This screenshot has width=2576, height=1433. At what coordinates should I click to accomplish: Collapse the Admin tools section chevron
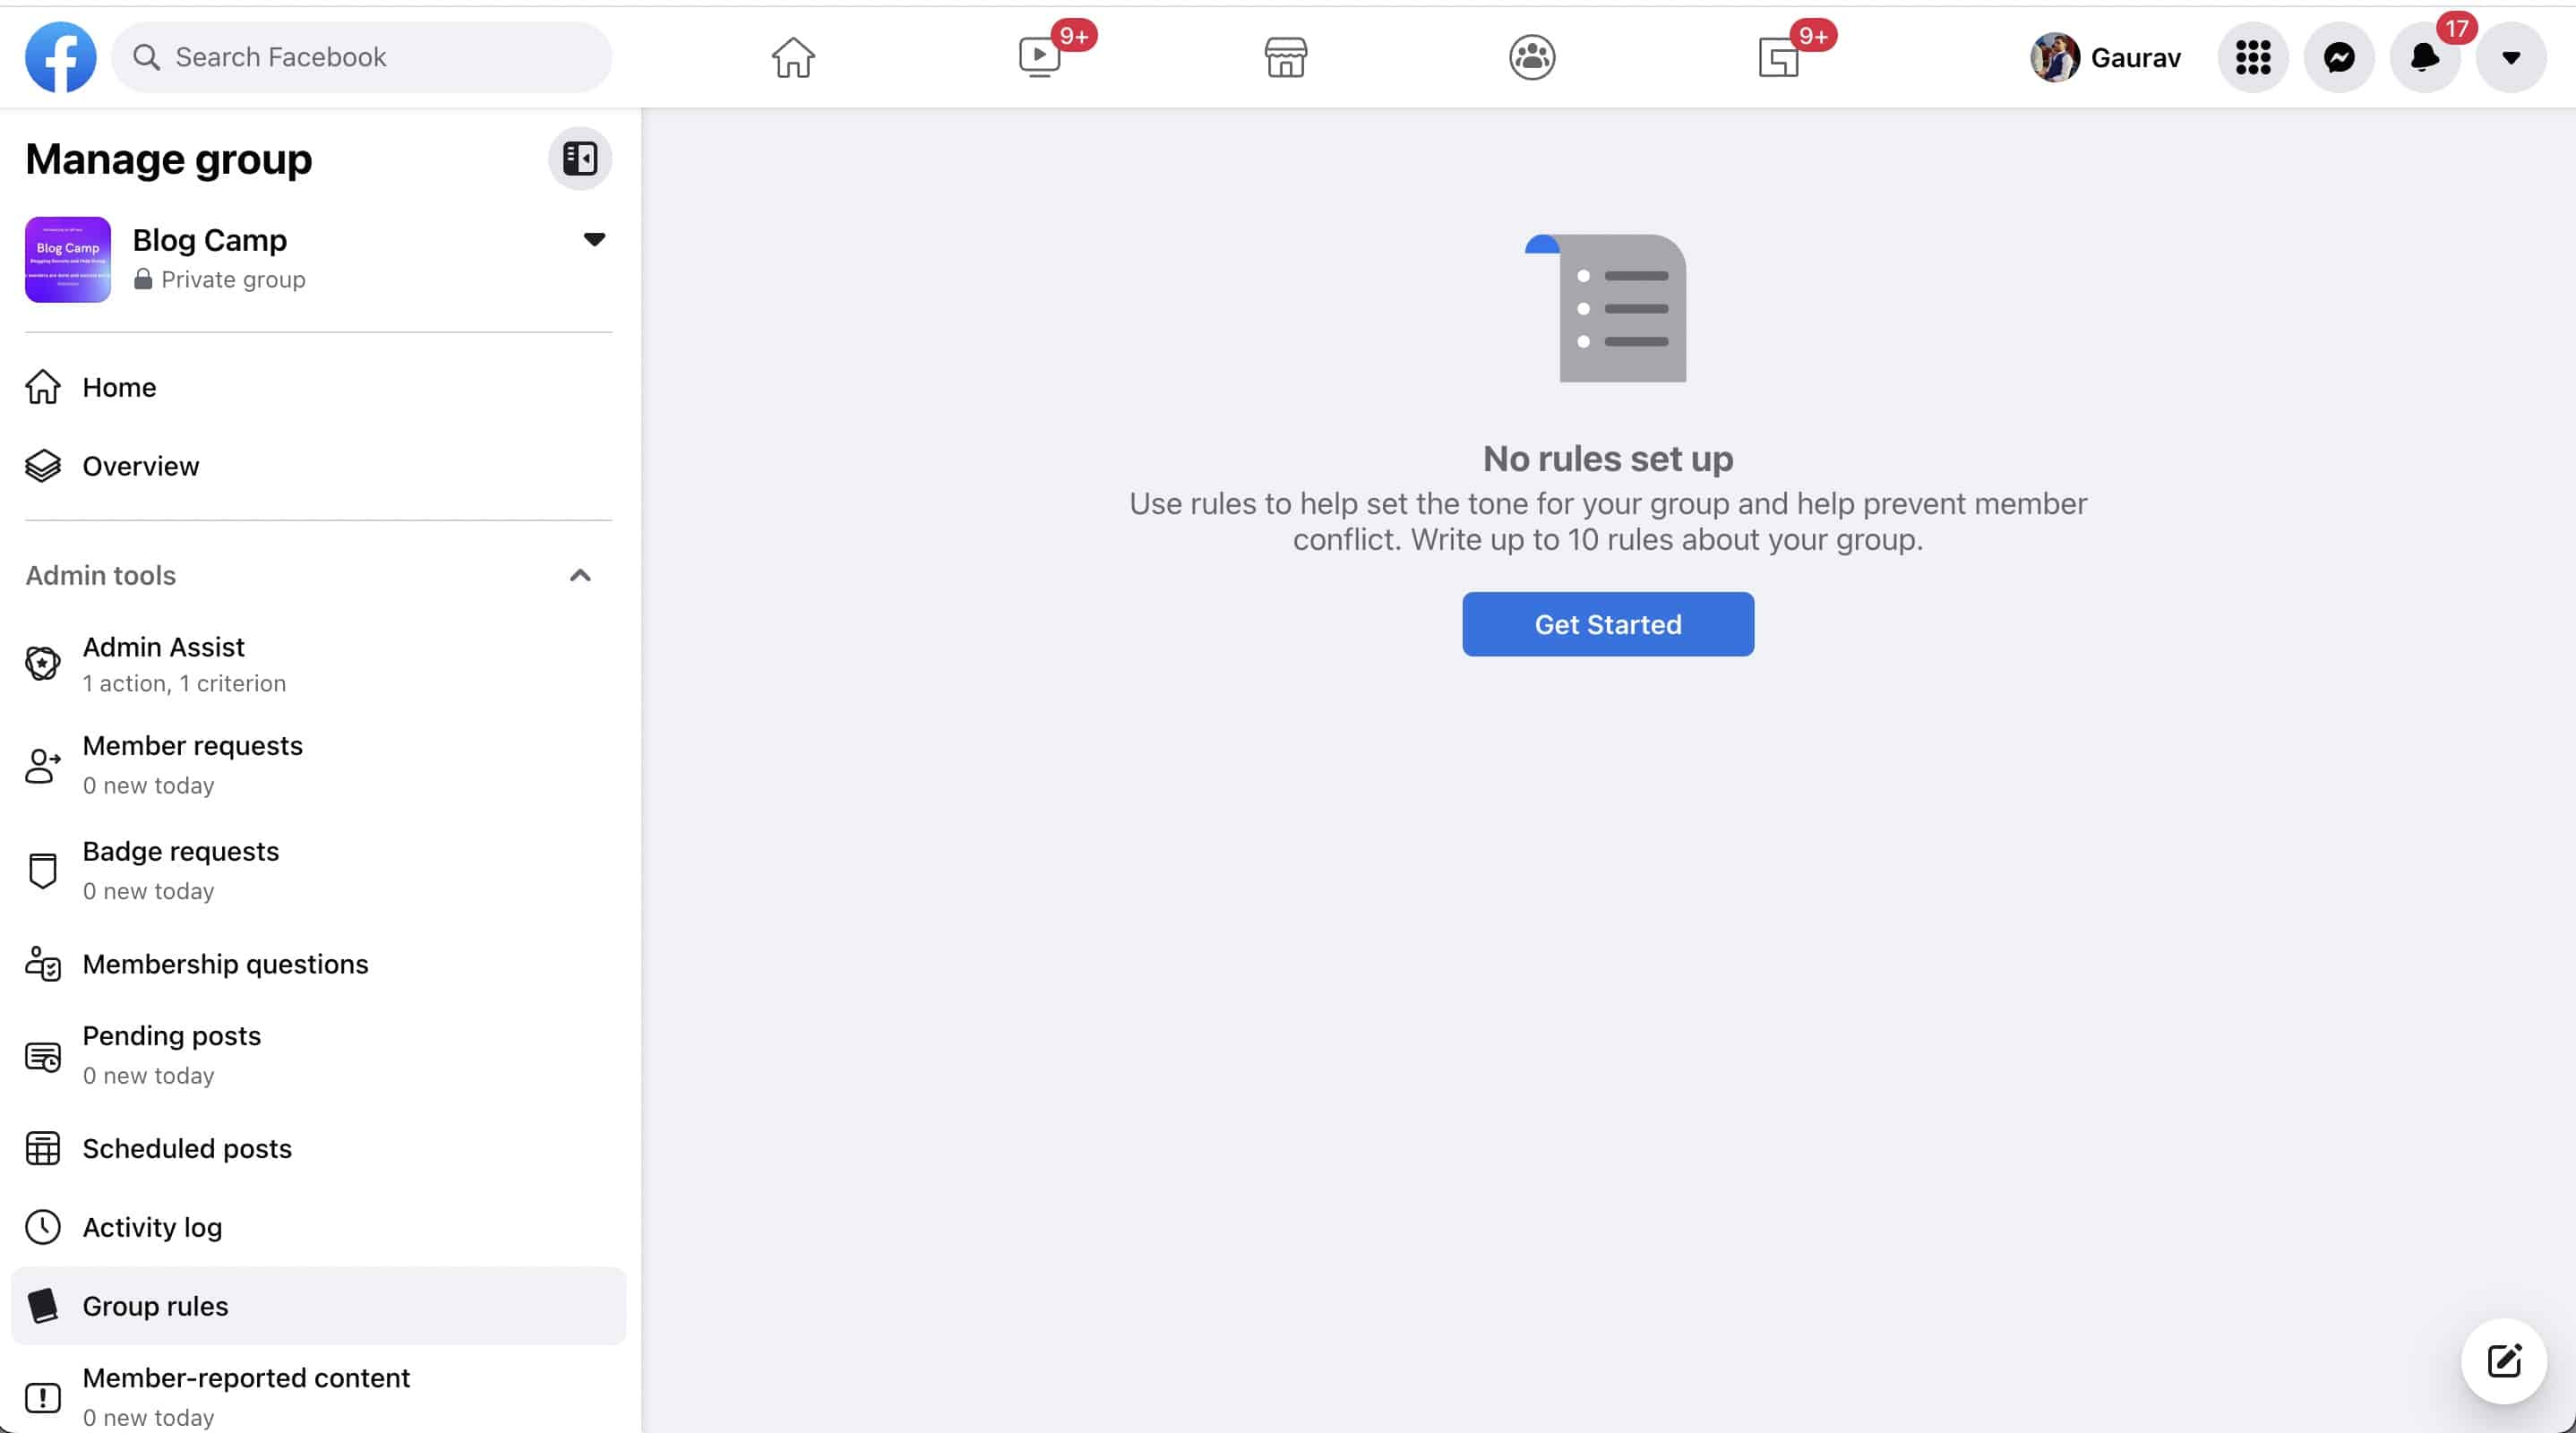(579, 575)
